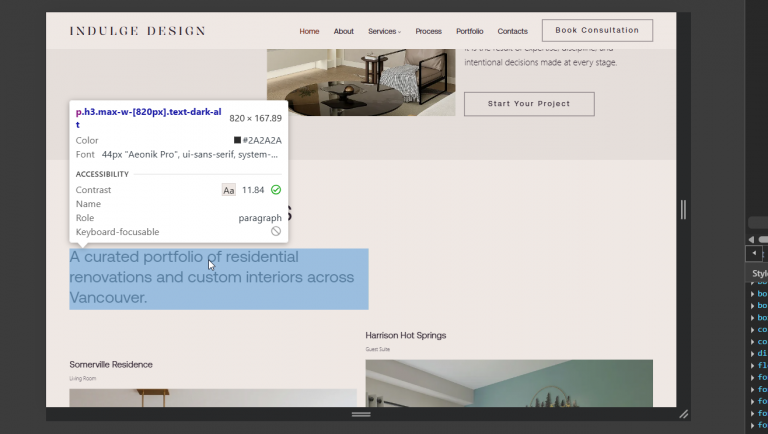The image size is (768, 434).
Task: Click the highlighted curated portfolio paragraph
Action: (218, 279)
